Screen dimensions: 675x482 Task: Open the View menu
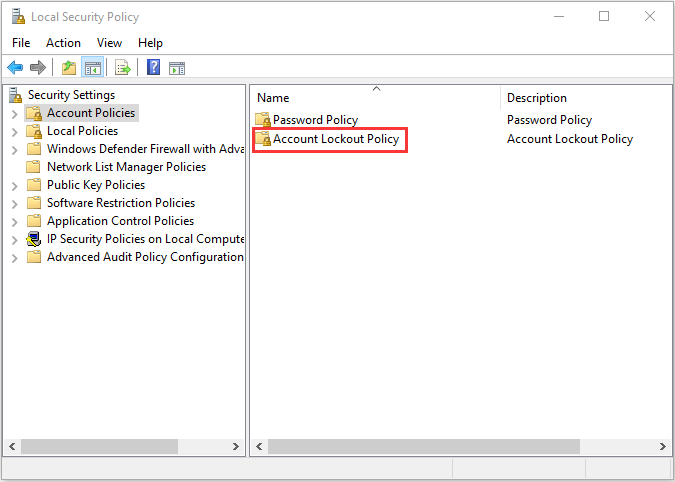click(x=109, y=43)
